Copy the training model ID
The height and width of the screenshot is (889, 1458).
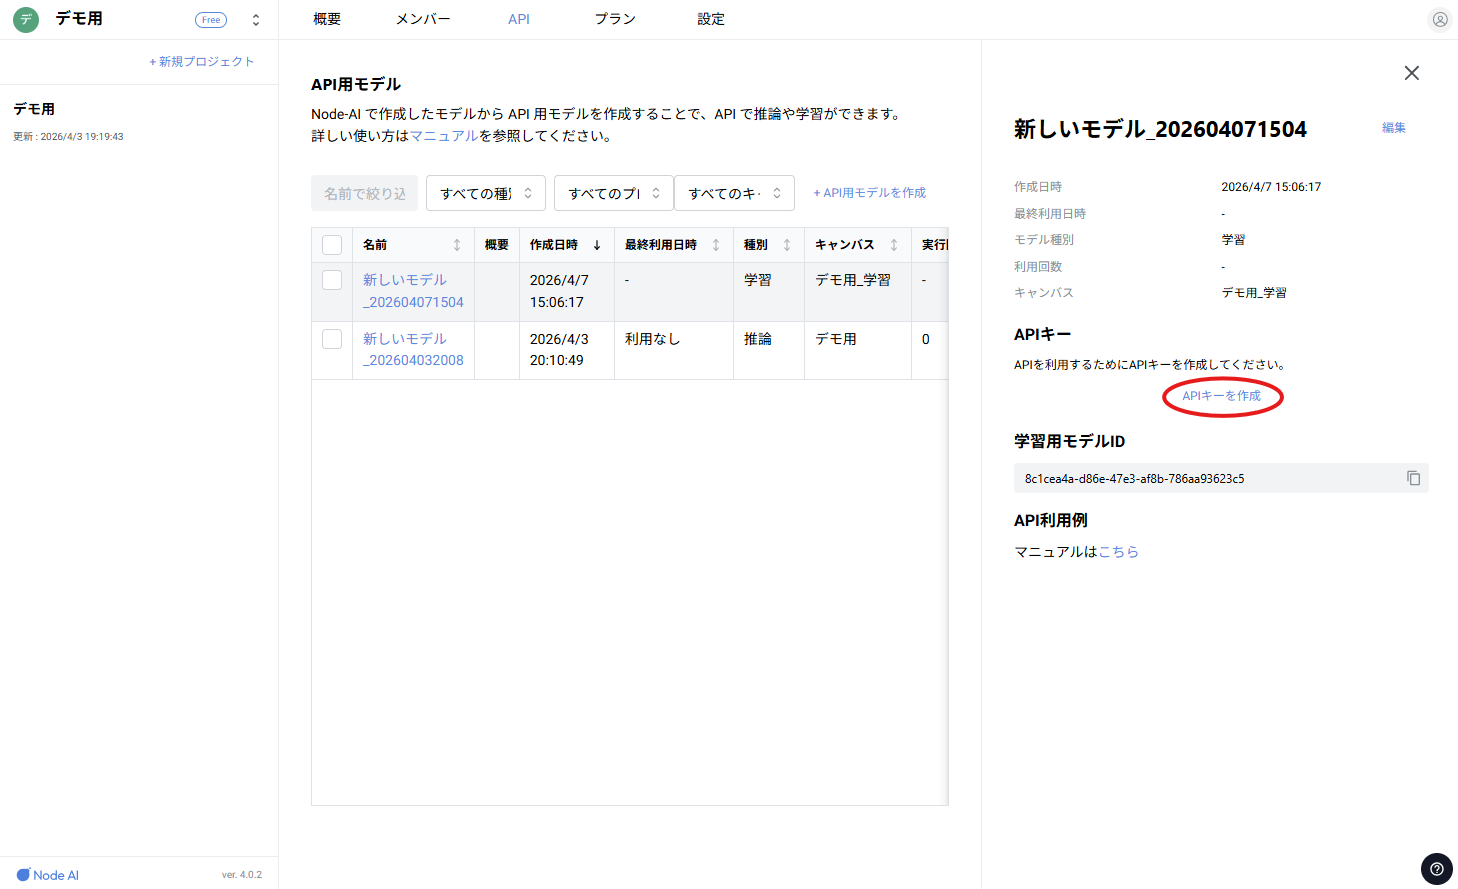1413,478
